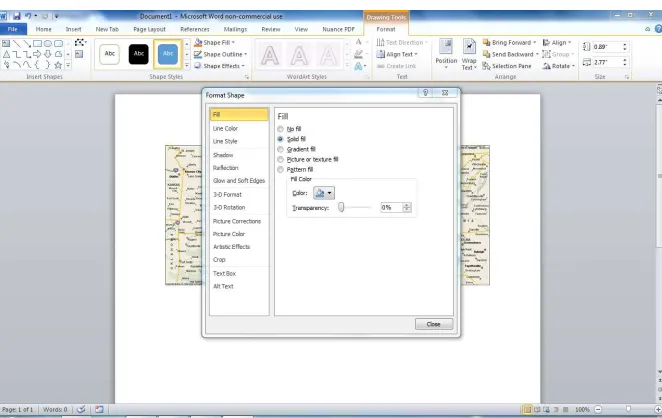Click the zoom slider handle in status bar

[x=628, y=409]
